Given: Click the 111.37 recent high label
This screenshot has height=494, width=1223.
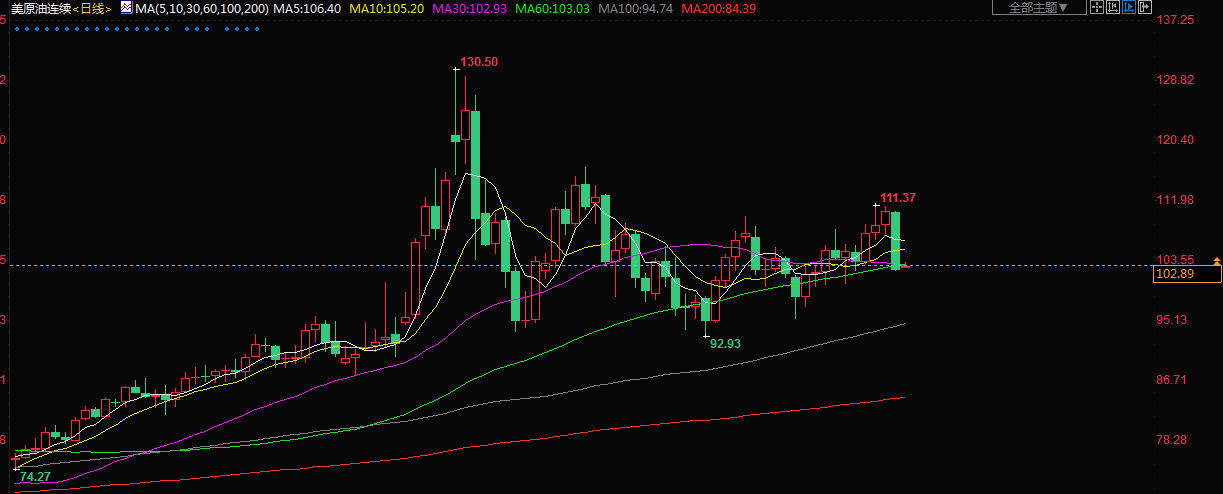Looking at the screenshot, I should tap(898, 198).
